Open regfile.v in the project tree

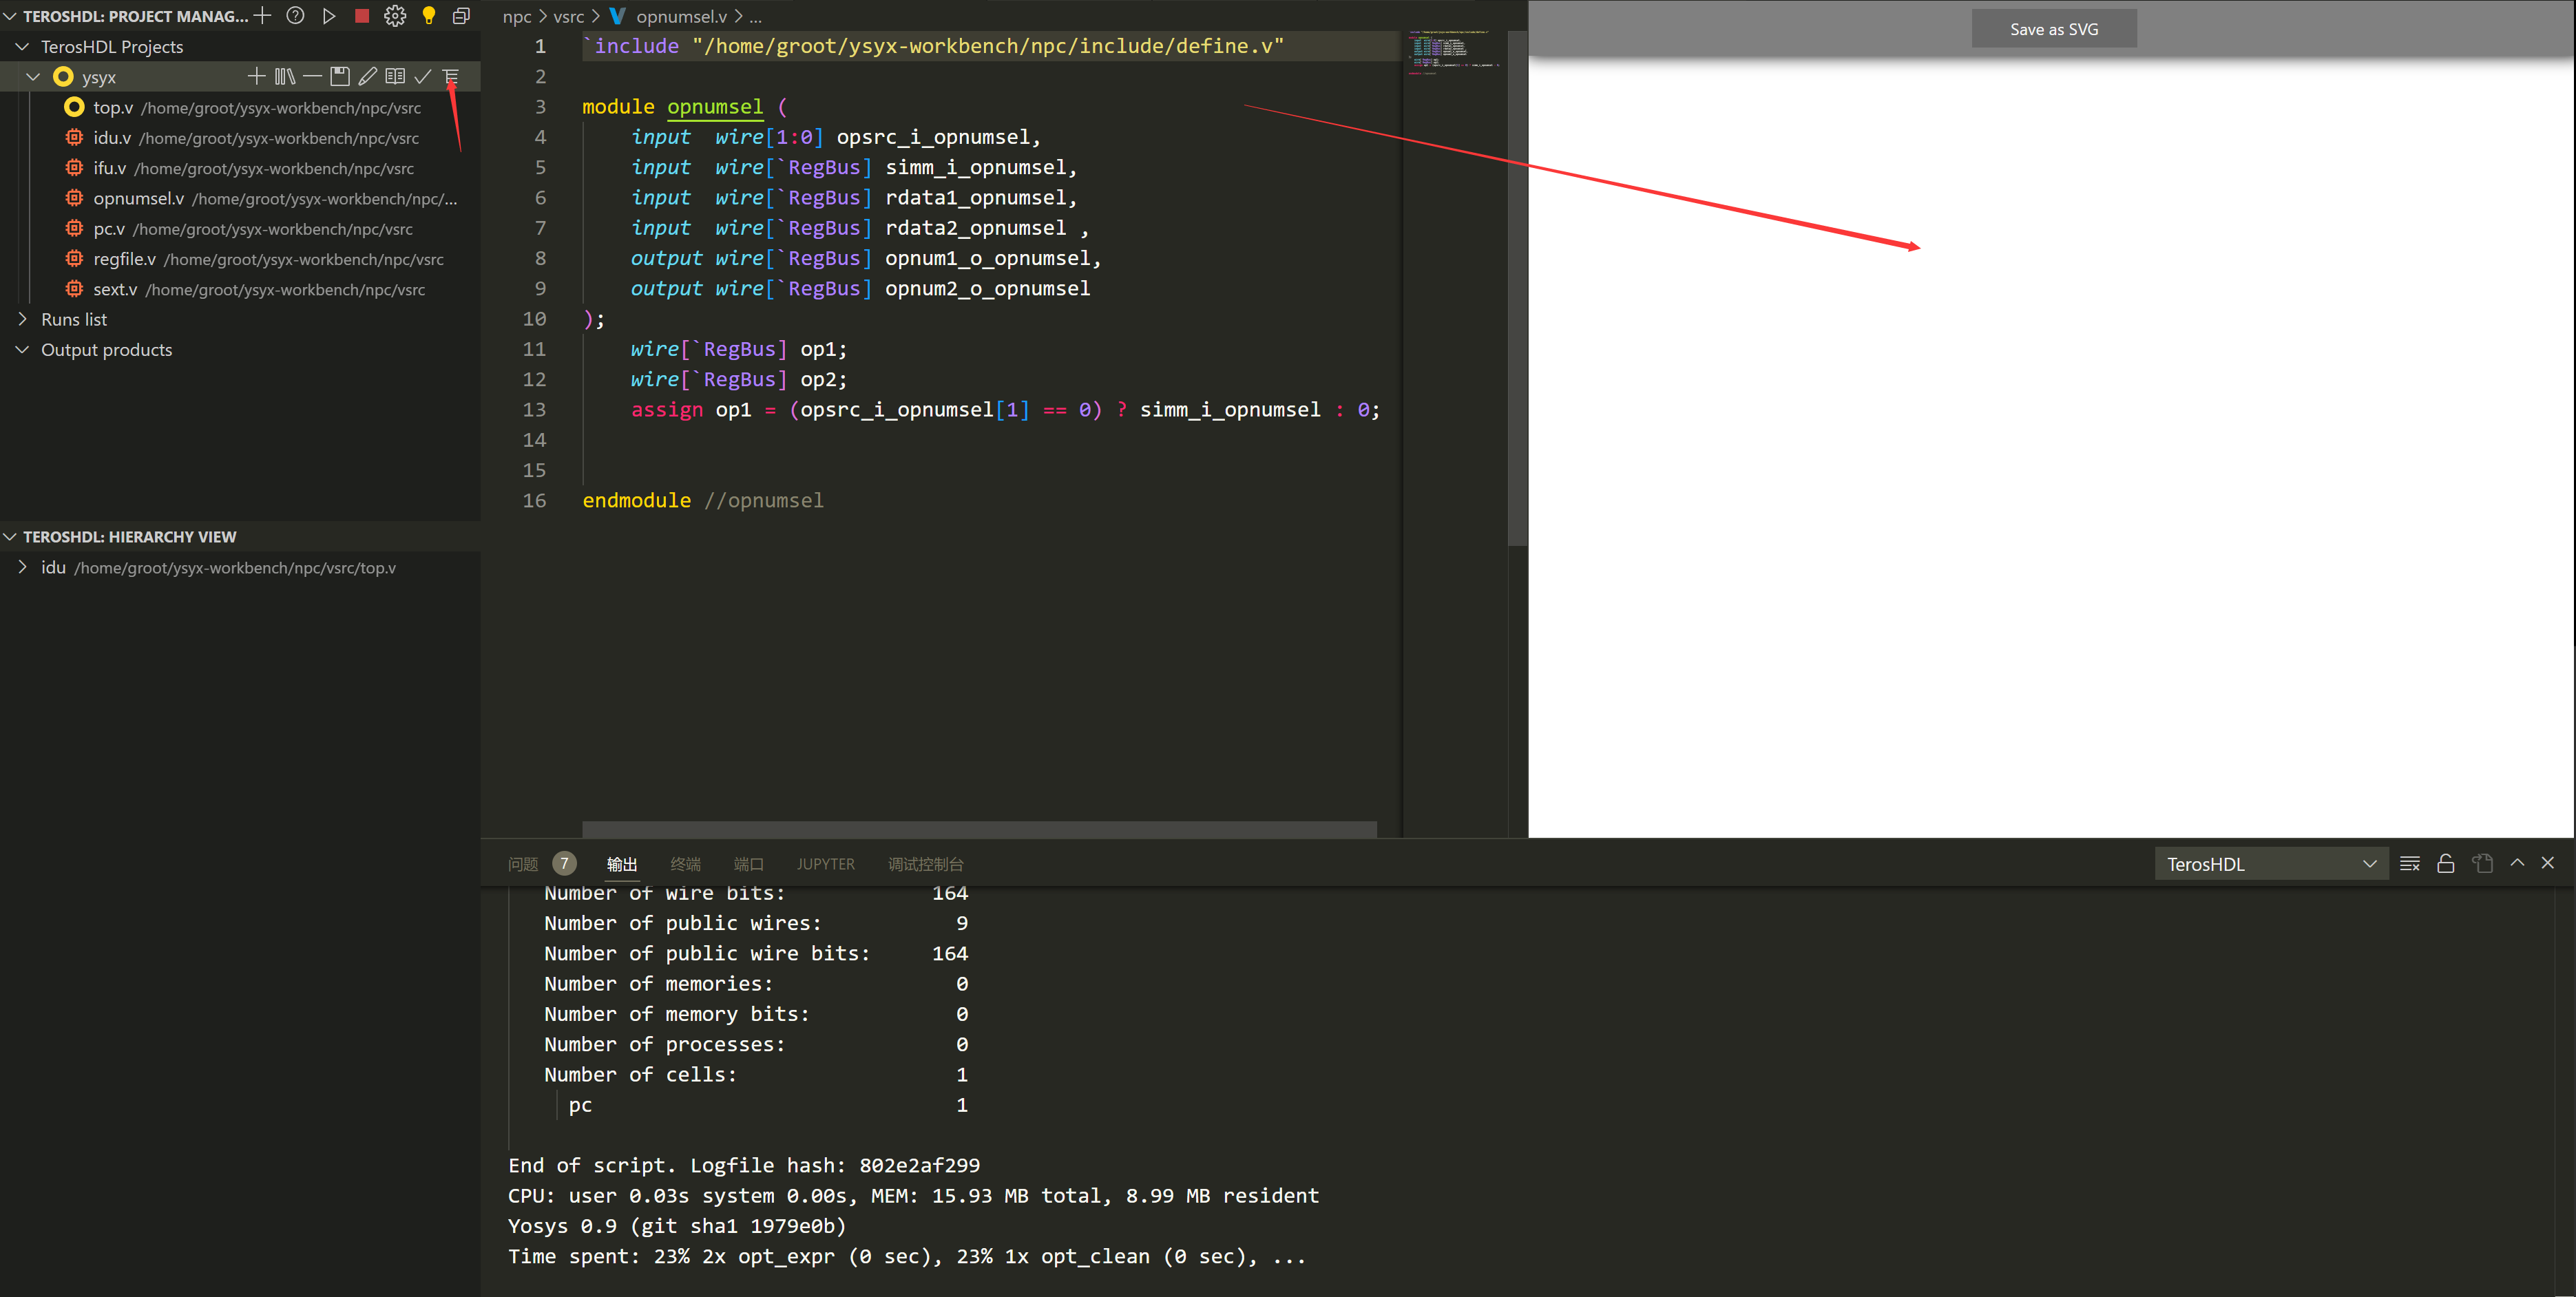[x=125, y=259]
